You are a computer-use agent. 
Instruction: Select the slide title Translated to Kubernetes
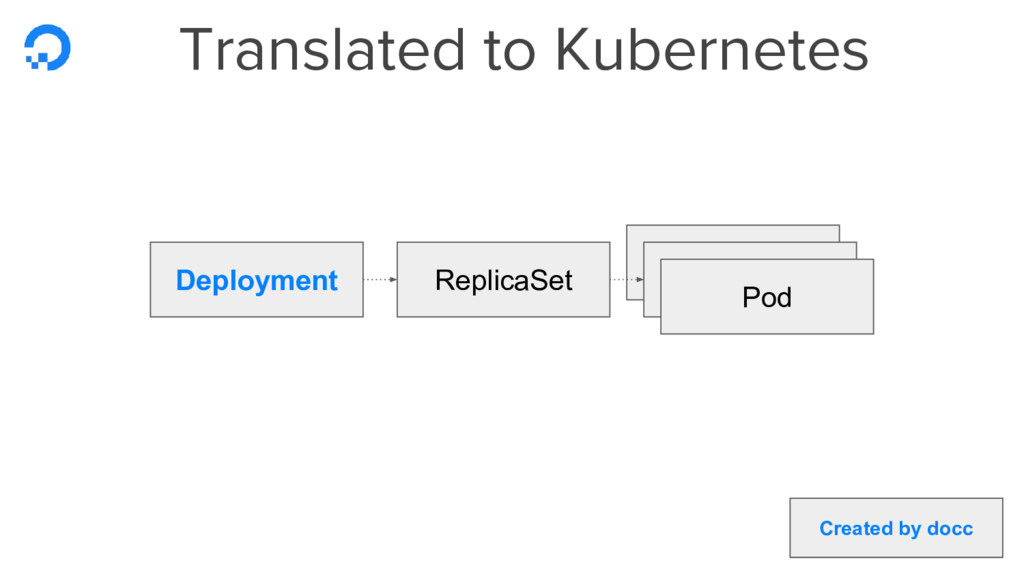click(524, 50)
